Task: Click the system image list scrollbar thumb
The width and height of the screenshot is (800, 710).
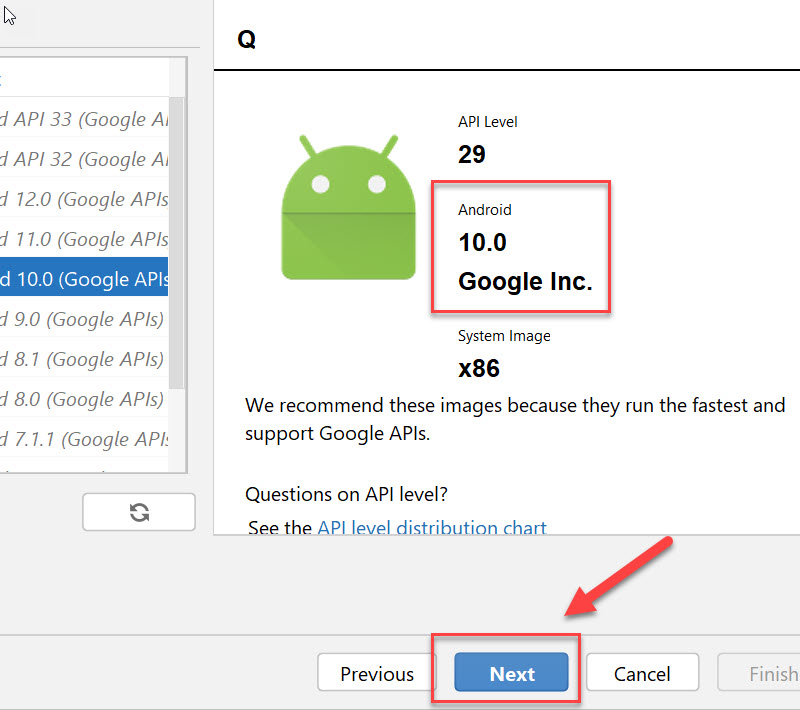Action: (x=177, y=243)
